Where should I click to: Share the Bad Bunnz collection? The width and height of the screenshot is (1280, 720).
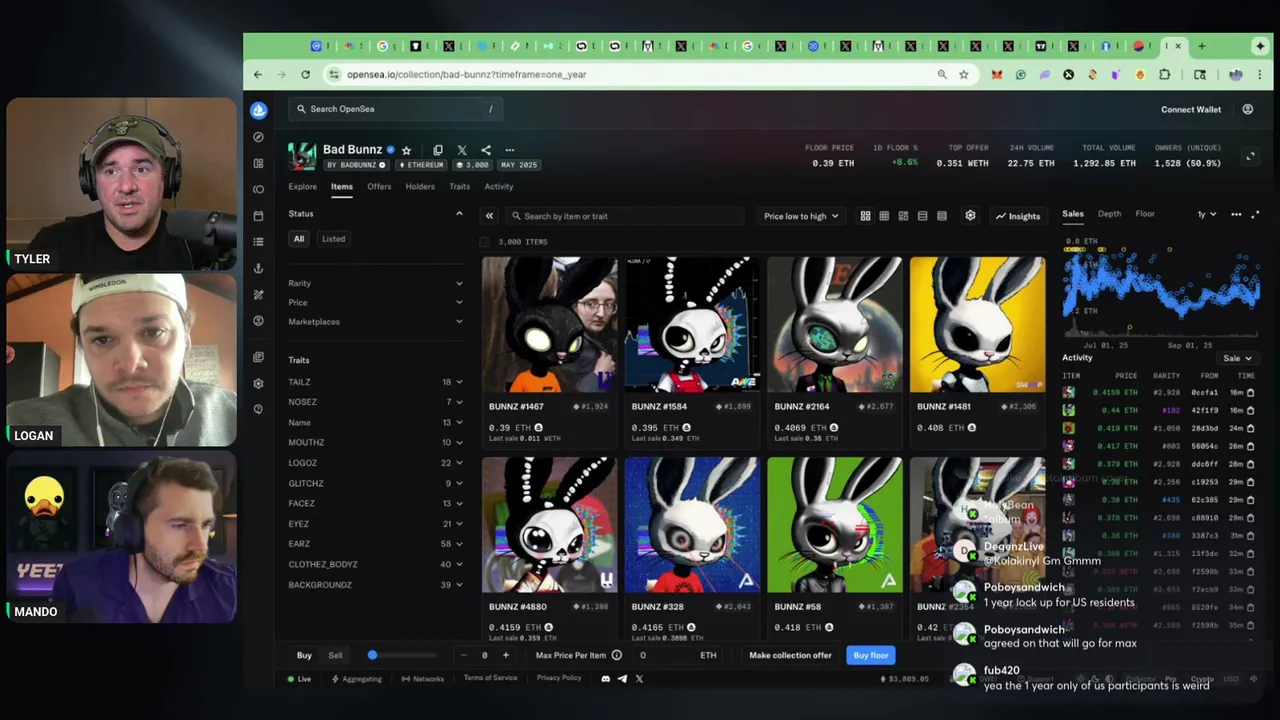[486, 150]
